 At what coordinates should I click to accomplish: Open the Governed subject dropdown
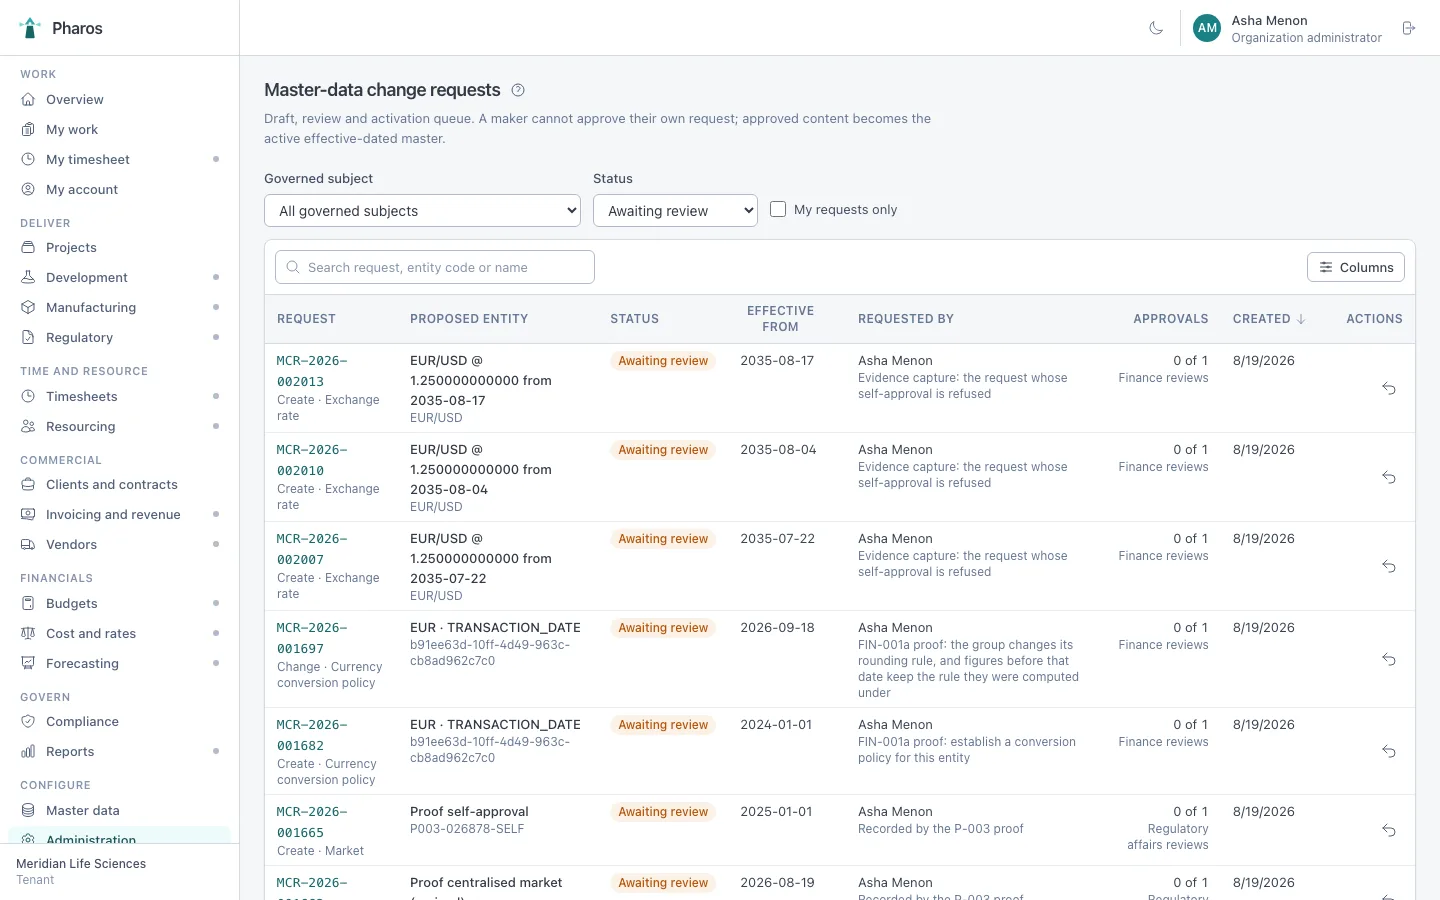tap(422, 211)
